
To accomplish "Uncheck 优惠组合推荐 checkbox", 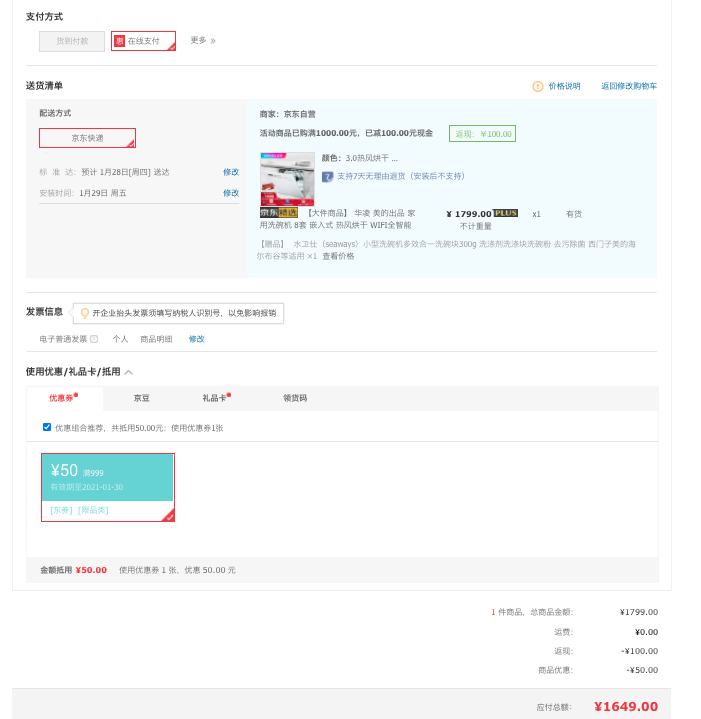I will 47,427.
